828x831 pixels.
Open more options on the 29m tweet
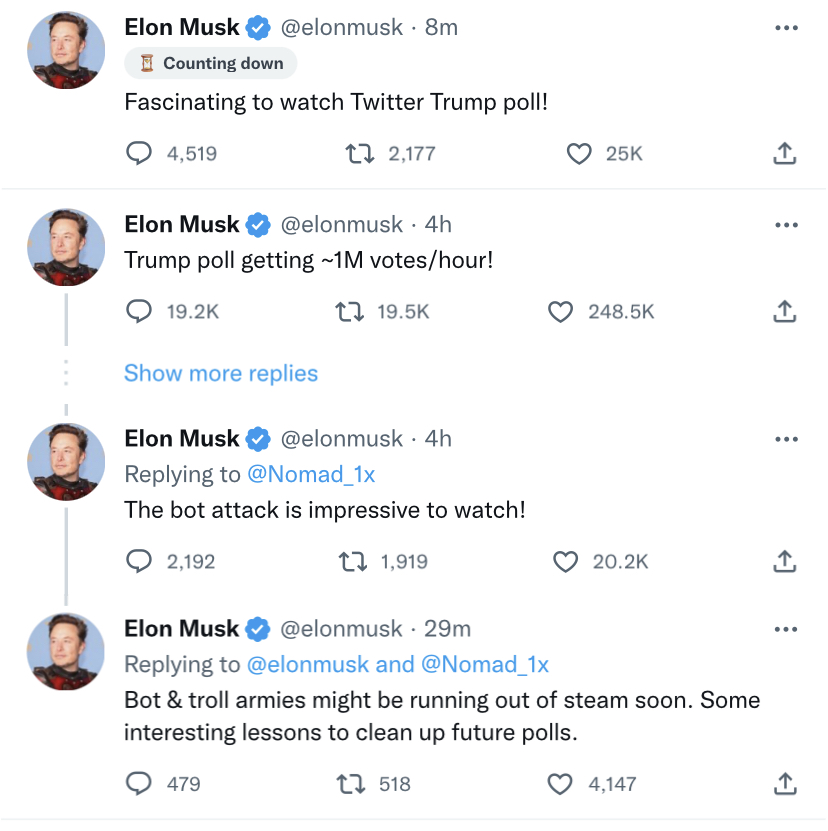pos(787,629)
